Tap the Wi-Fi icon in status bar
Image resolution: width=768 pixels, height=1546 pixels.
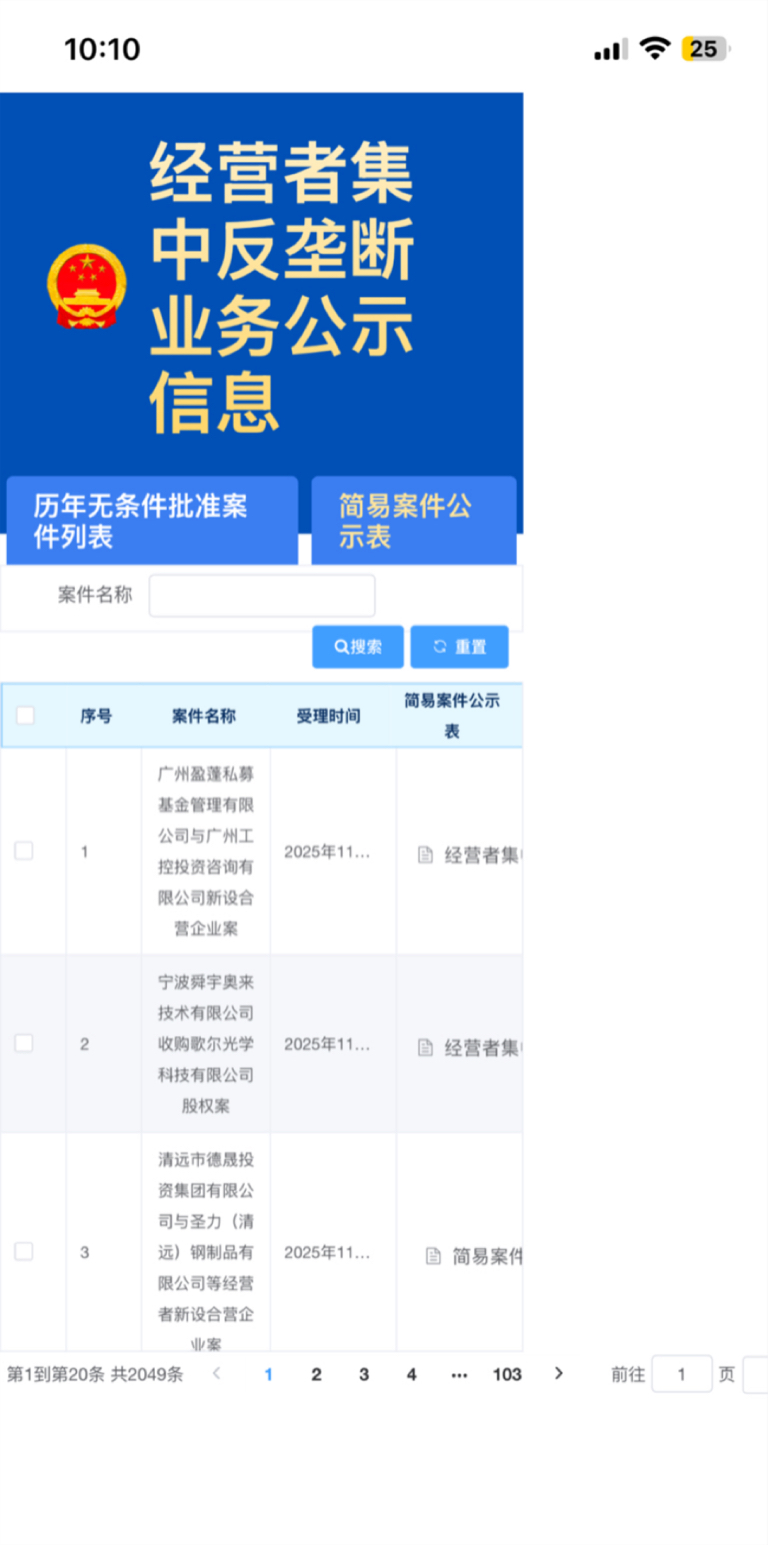click(x=655, y=48)
